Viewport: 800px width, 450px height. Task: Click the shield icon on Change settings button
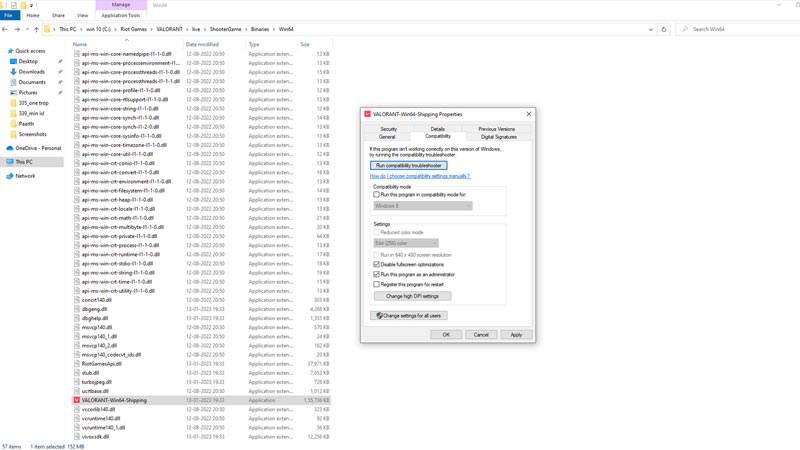pos(379,316)
